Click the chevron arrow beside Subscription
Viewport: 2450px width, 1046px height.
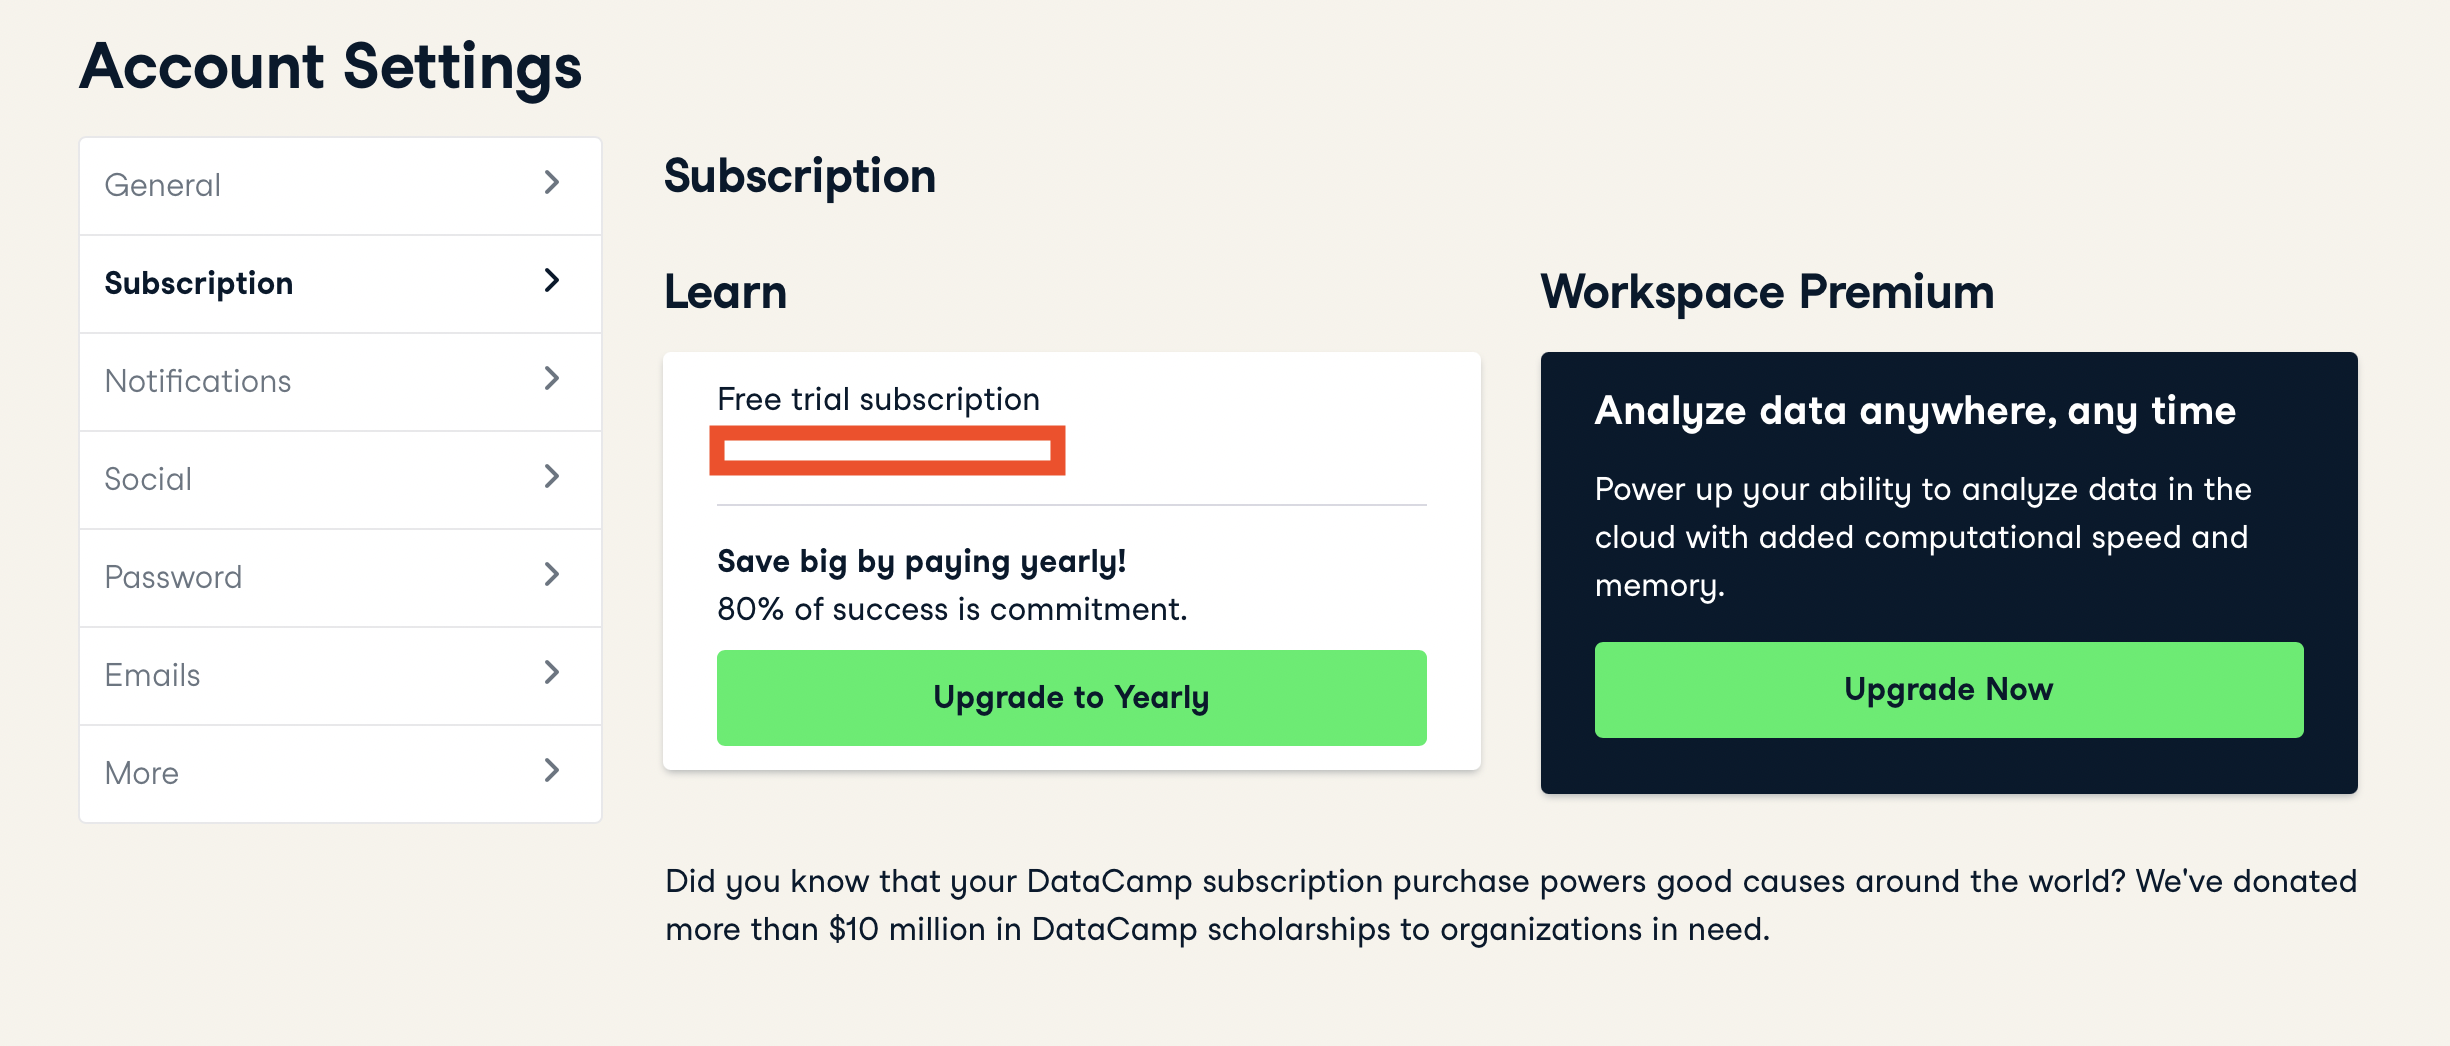tap(551, 281)
